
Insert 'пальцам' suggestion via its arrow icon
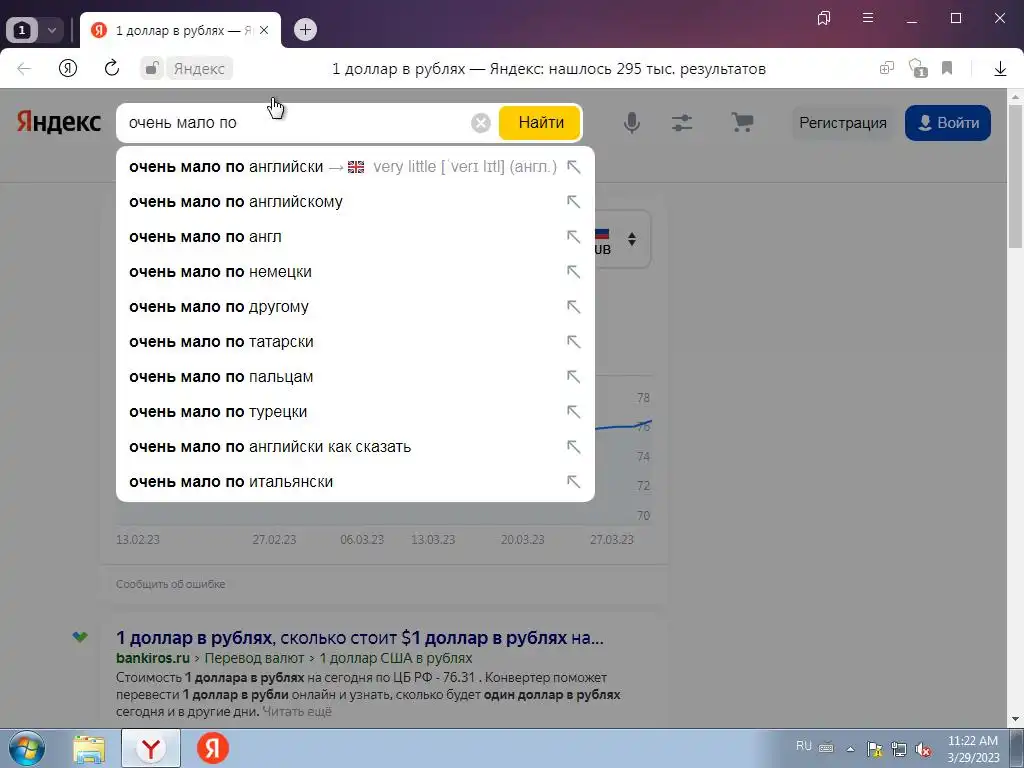(573, 377)
